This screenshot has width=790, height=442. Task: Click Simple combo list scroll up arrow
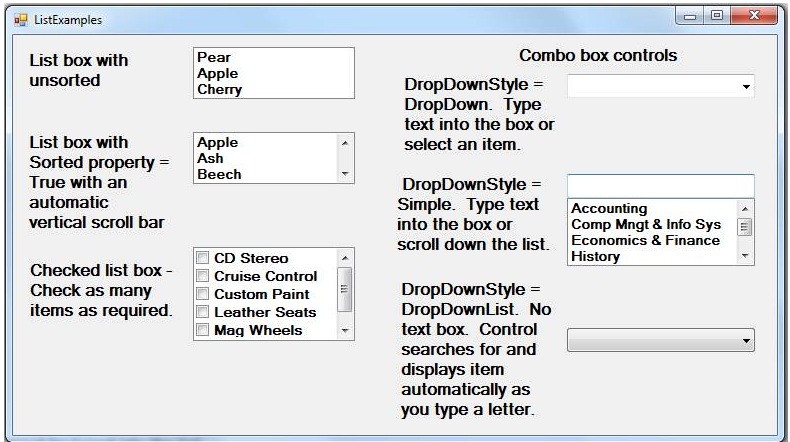pyautogui.click(x=745, y=209)
